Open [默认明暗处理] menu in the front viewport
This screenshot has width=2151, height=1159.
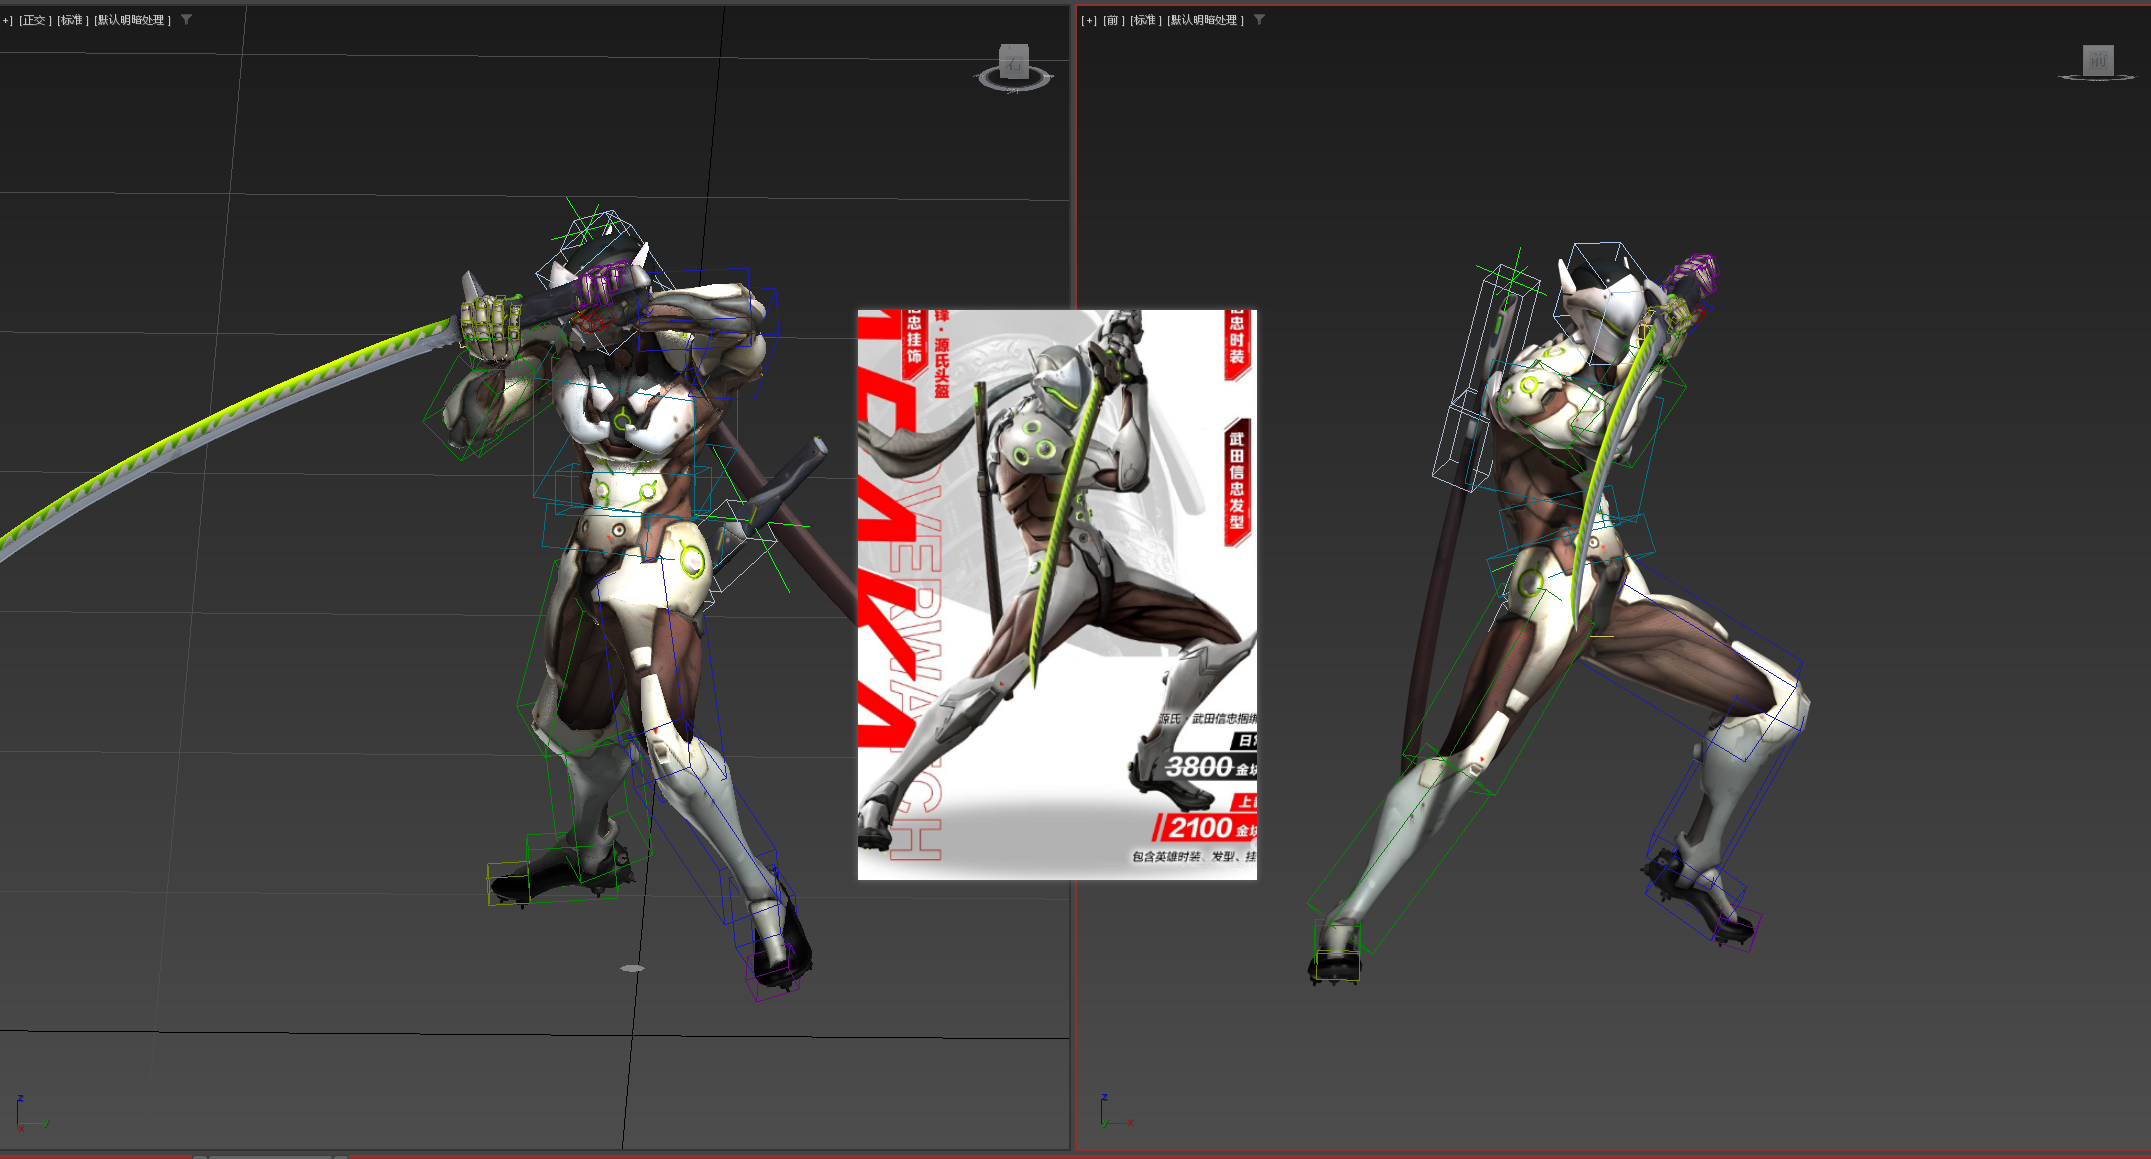(1206, 20)
